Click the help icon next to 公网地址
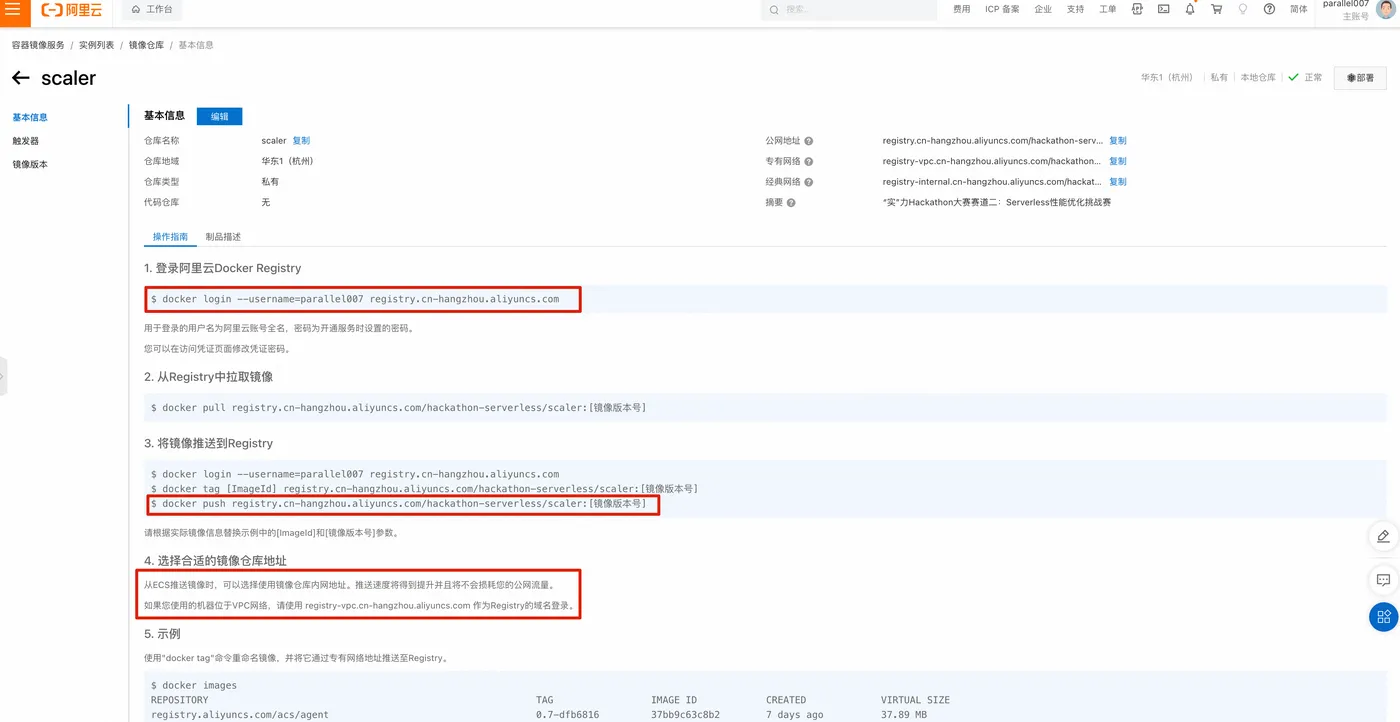1400x722 pixels. pyautogui.click(x=809, y=141)
